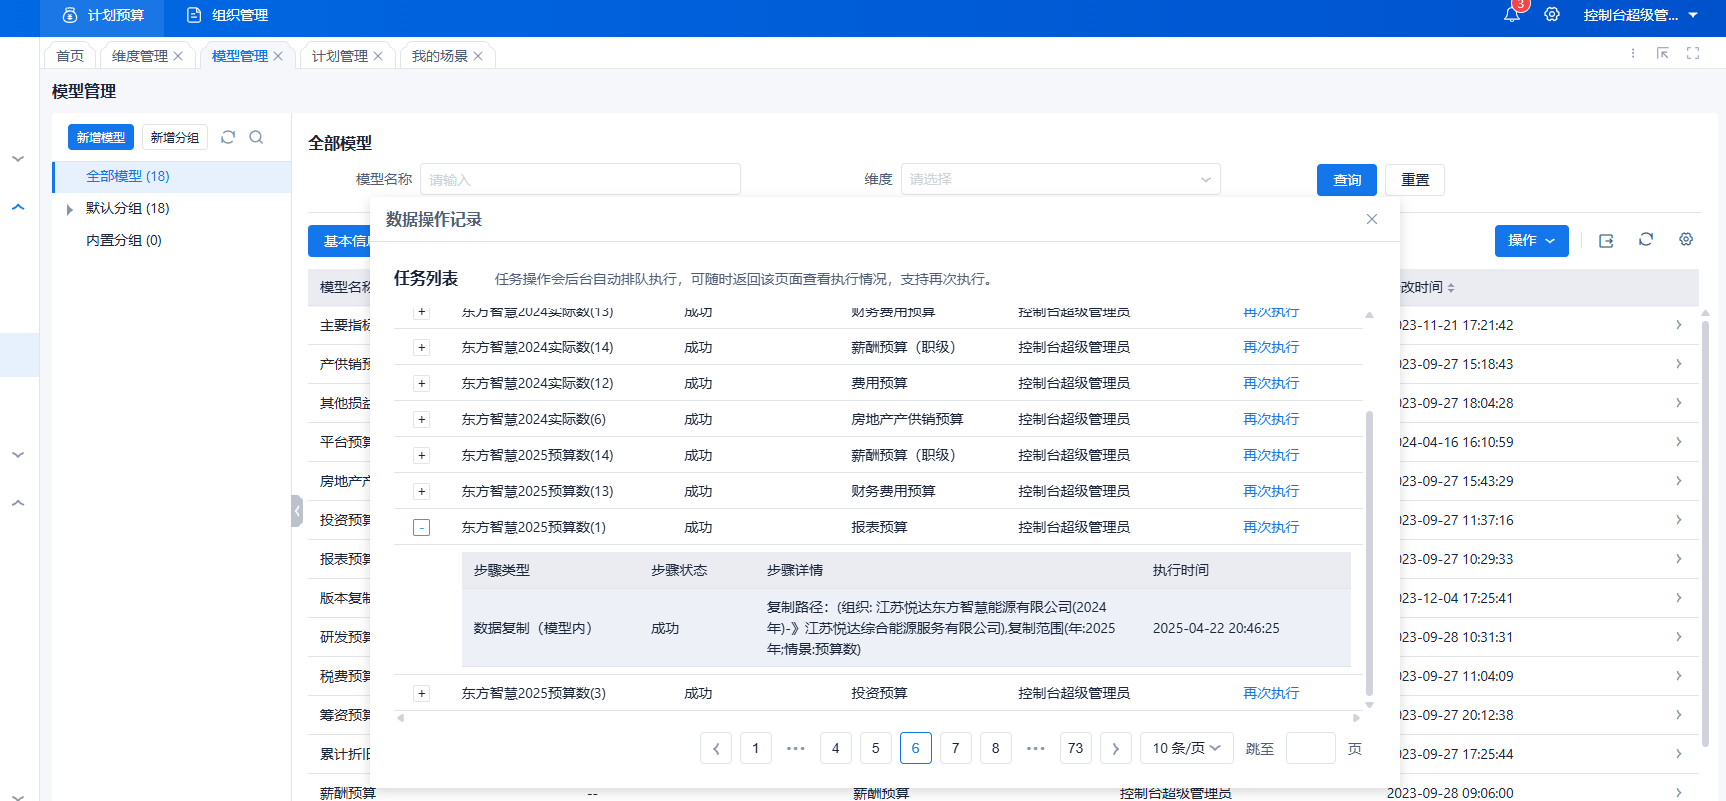Screen dimensions: 1726x801
Task: Close the 数据操作记录 dialog
Action: (x=1372, y=219)
